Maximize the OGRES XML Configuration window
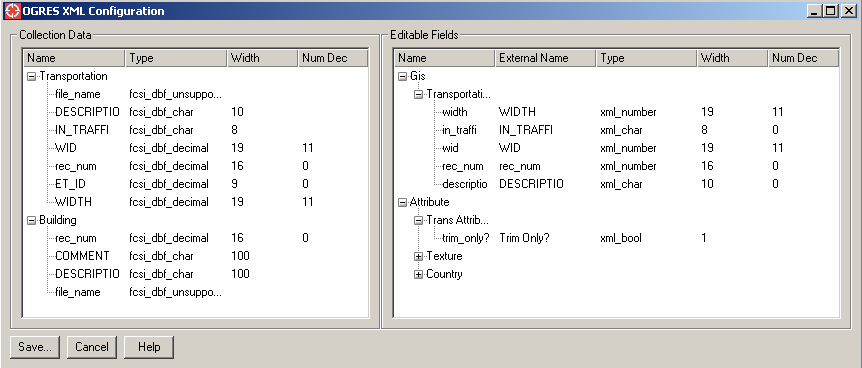The image size is (862, 368). (831, 10)
